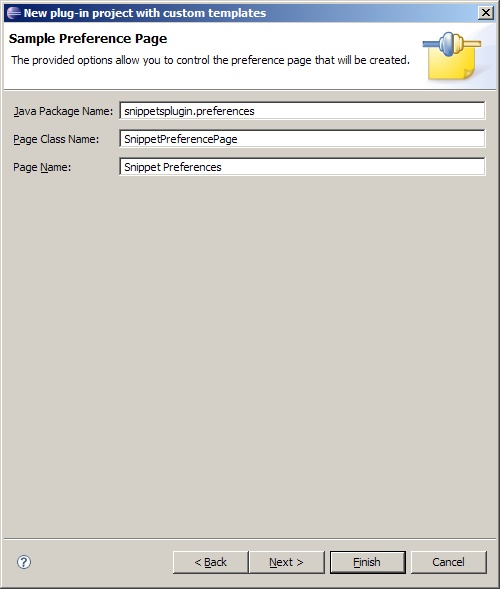Focus the Page Class Name field
The width and height of the screenshot is (500, 589).
point(302,139)
